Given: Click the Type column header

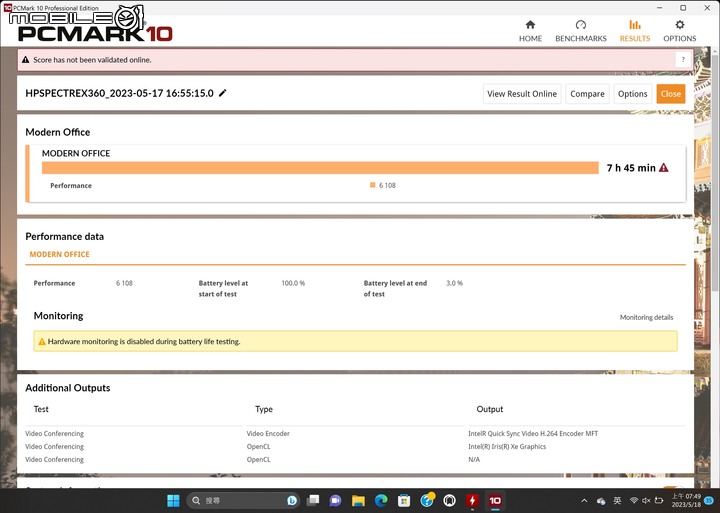Looking at the screenshot, I should 264,409.
